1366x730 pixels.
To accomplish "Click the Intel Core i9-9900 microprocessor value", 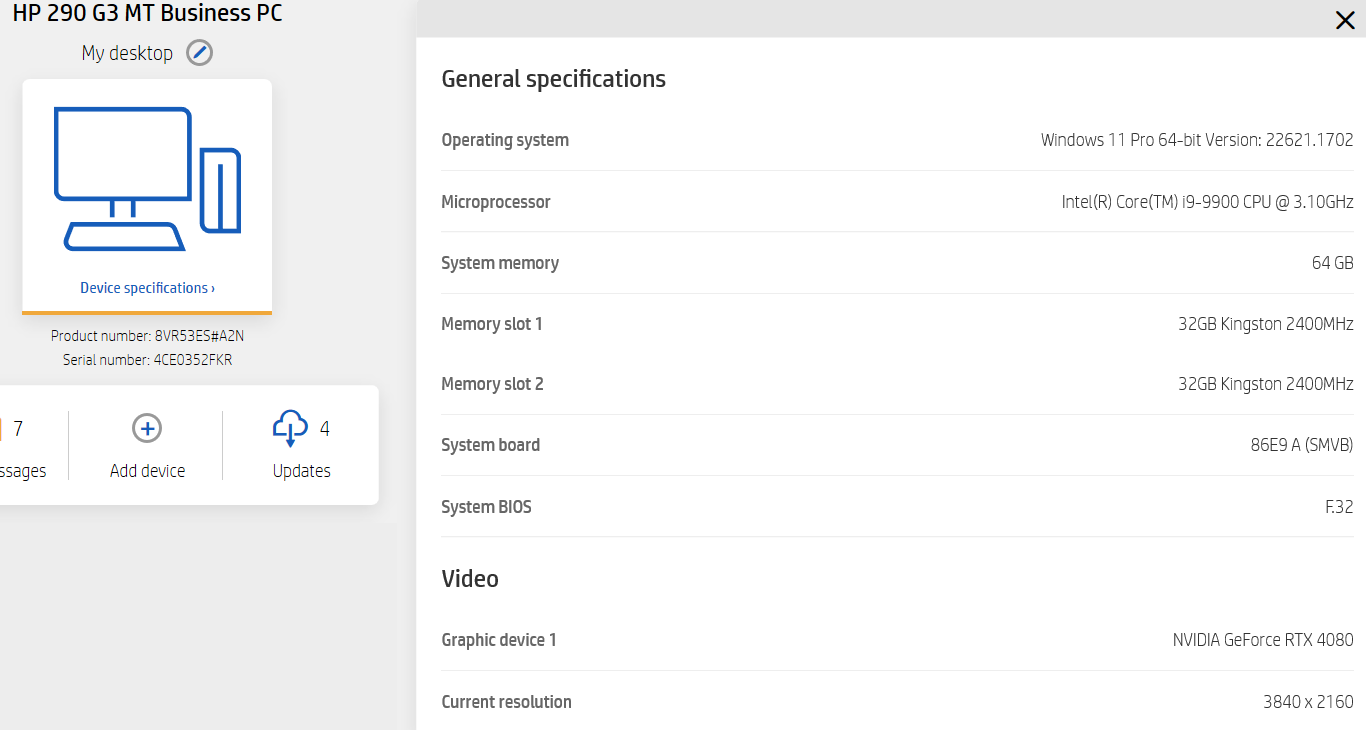I will pyautogui.click(x=1207, y=202).
